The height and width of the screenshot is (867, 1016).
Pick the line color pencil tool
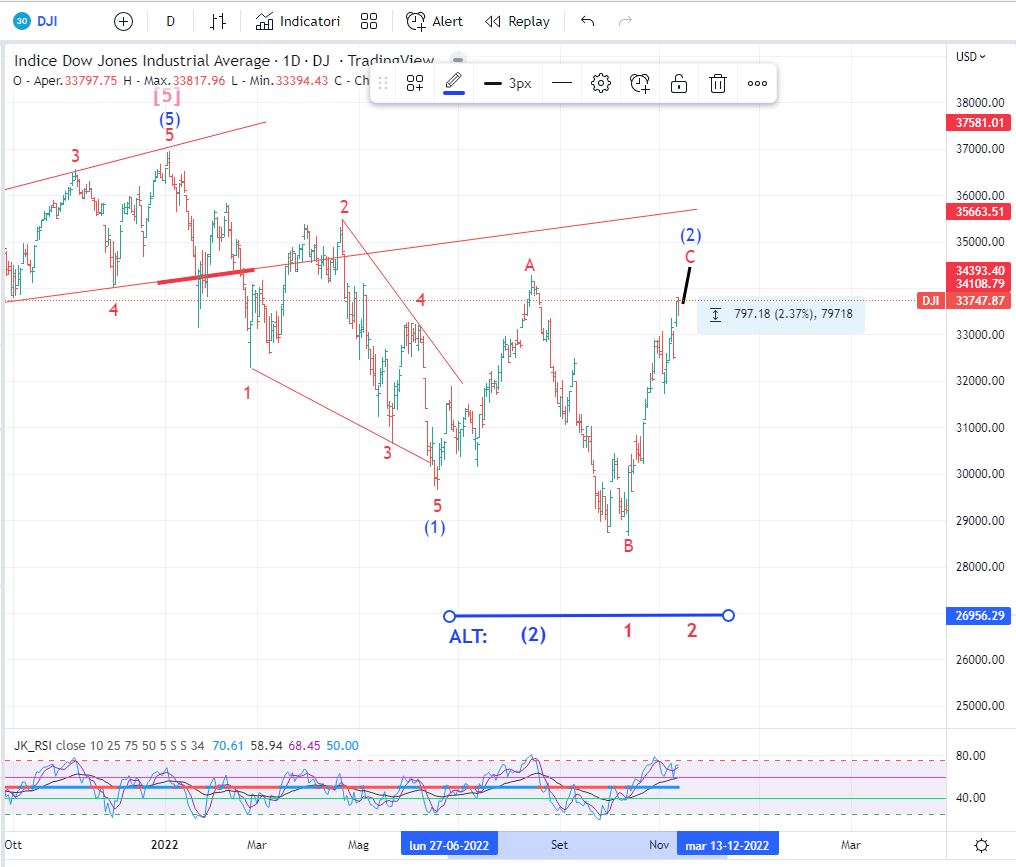pyautogui.click(x=454, y=83)
